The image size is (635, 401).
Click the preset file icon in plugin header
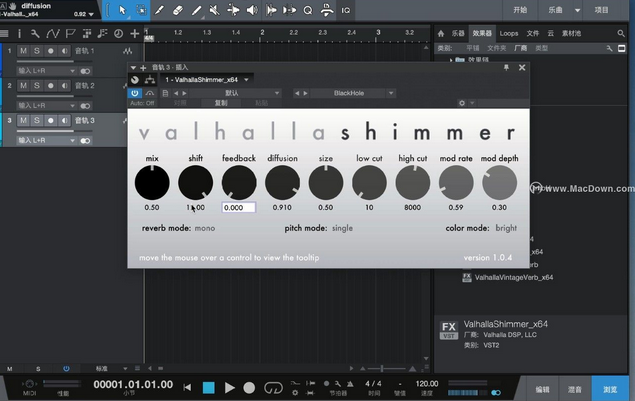[165, 93]
